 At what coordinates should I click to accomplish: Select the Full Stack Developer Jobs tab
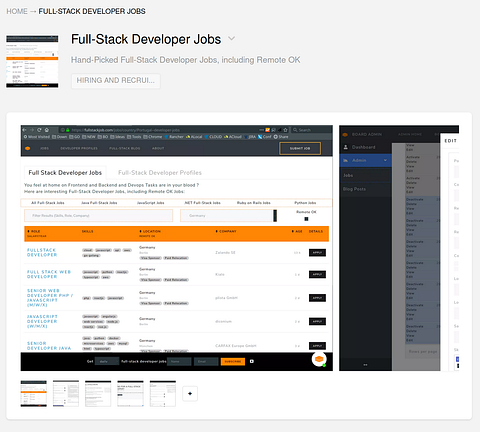tap(65, 173)
